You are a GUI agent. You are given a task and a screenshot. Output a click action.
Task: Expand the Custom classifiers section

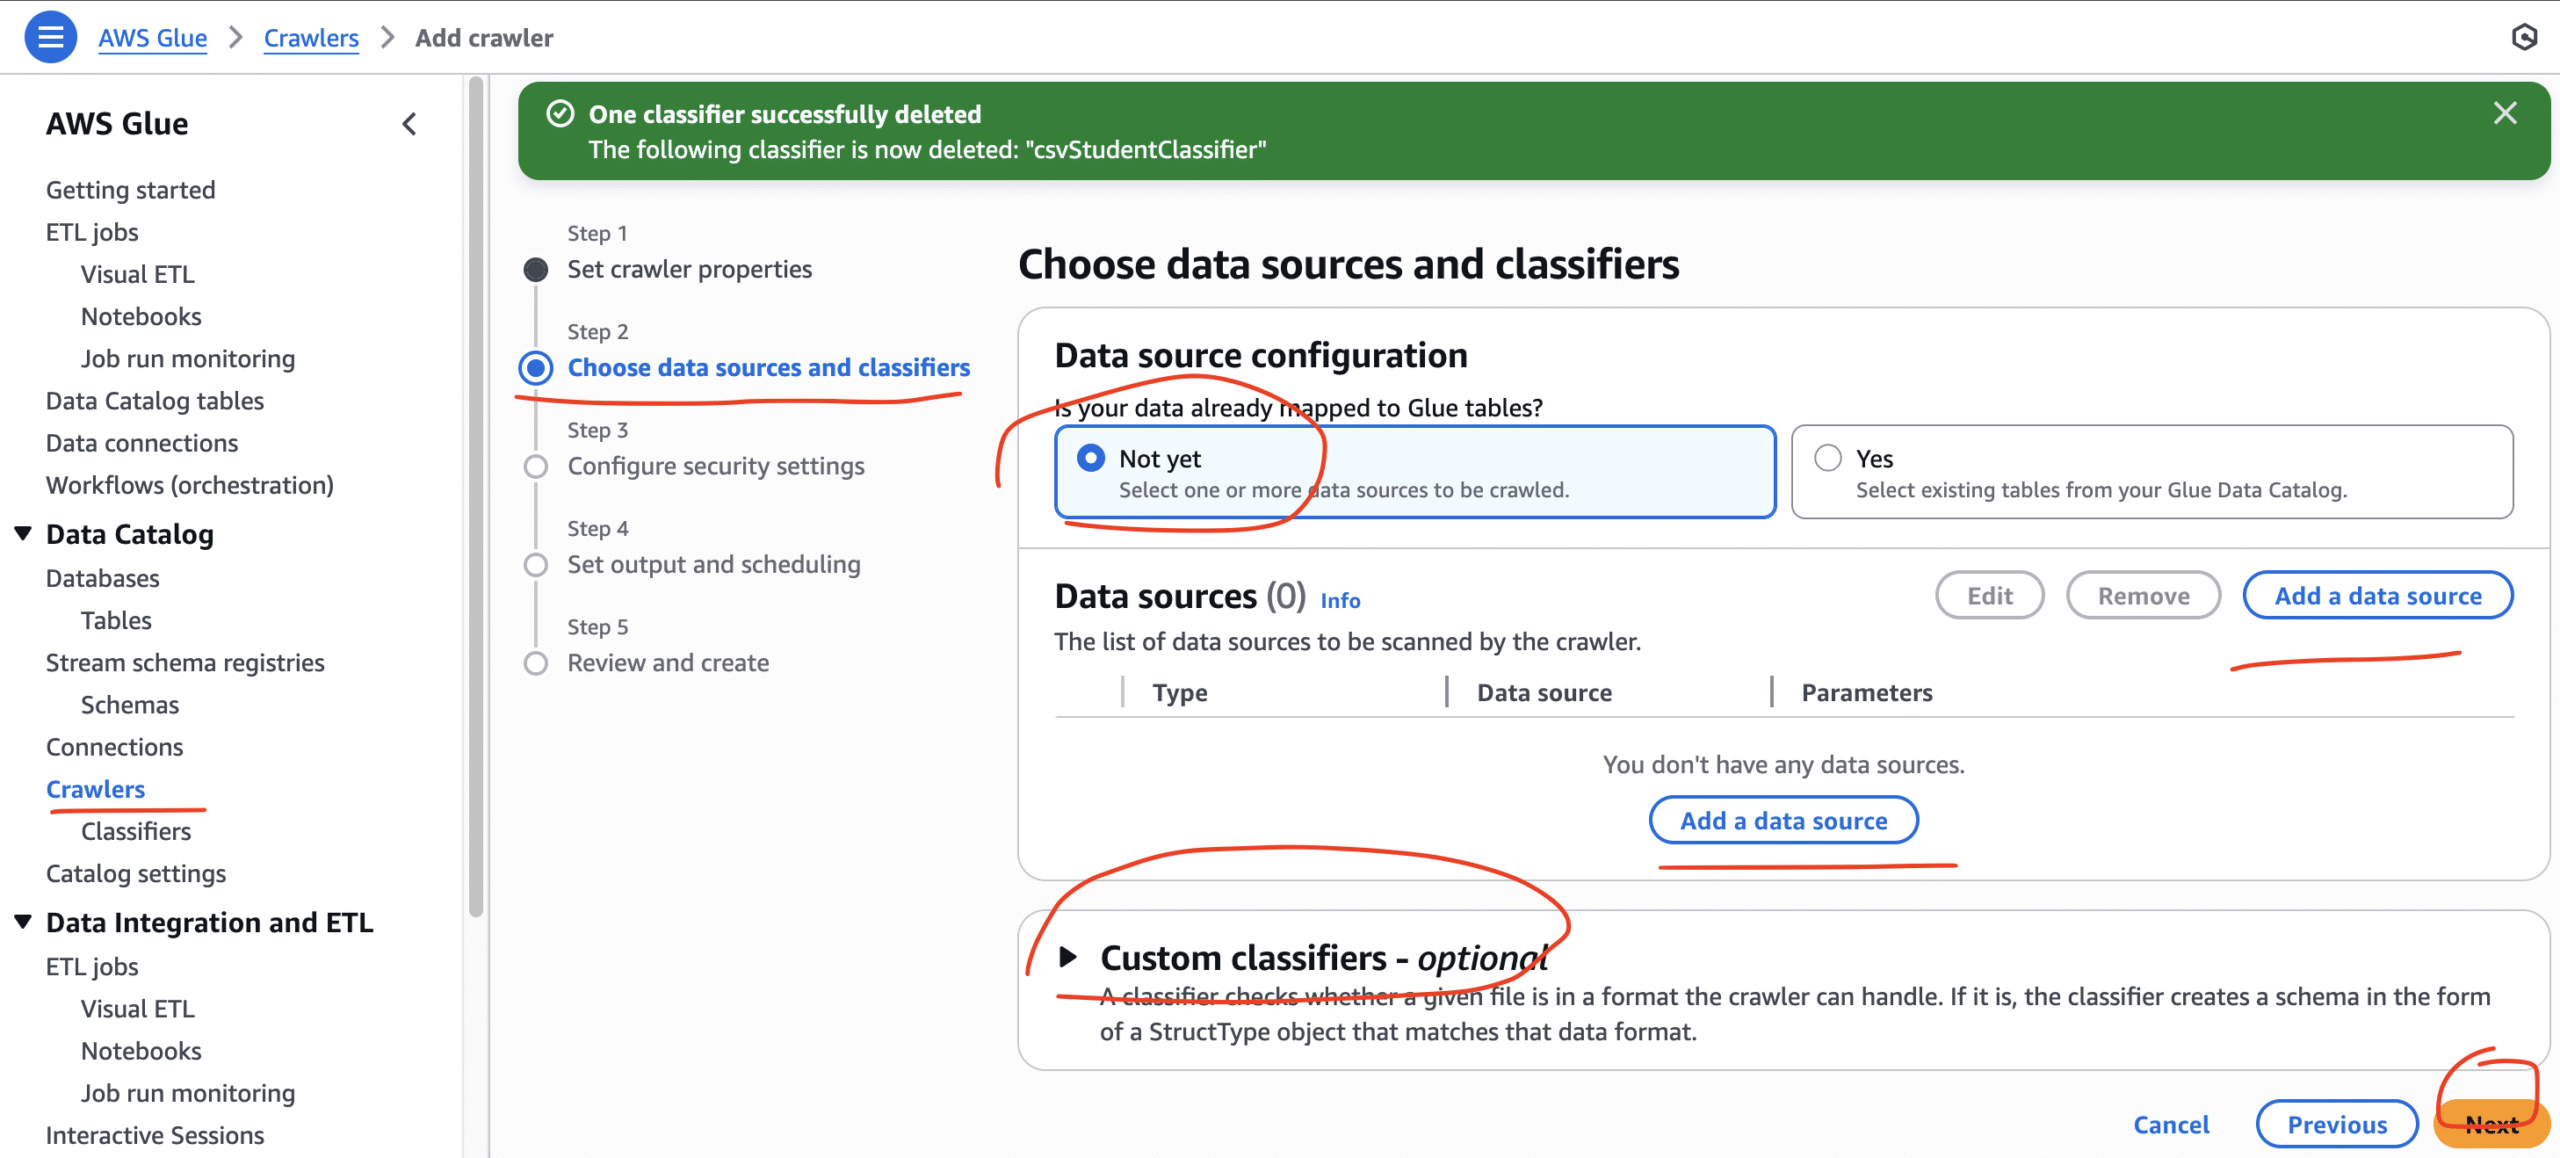(x=1069, y=956)
